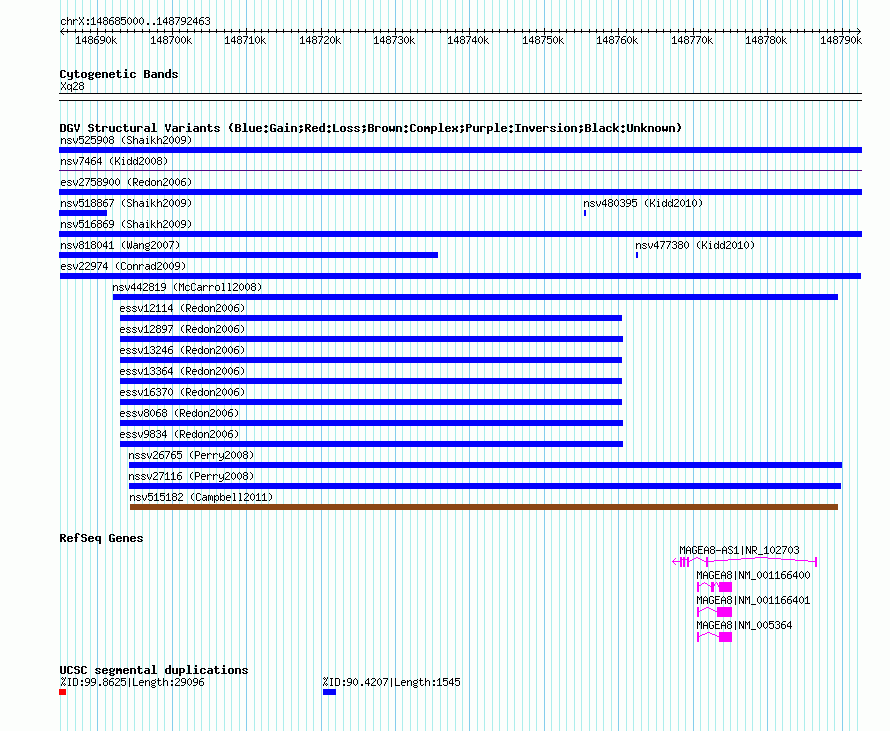Select the essv12114 (Redon2006) blue bar
Screen dimensions: 890x731
coord(371,318)
